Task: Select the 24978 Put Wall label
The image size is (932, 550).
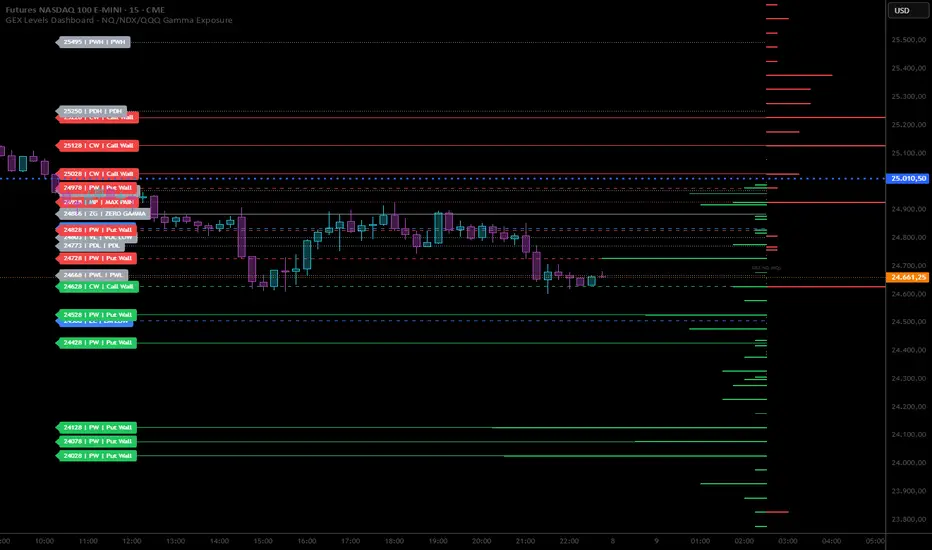Action: click(97, 188)
